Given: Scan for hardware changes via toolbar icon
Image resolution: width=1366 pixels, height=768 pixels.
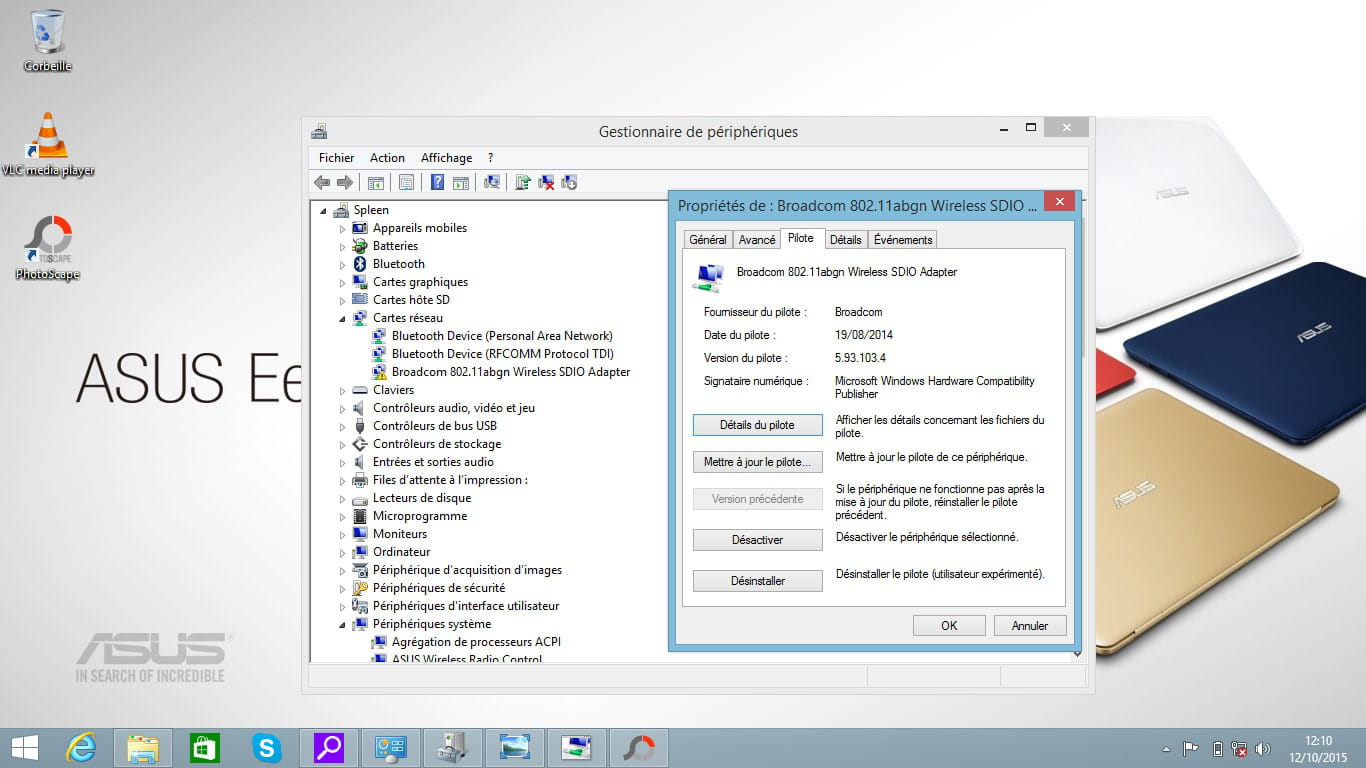Looking at the screenshot, I should [491, 182].
